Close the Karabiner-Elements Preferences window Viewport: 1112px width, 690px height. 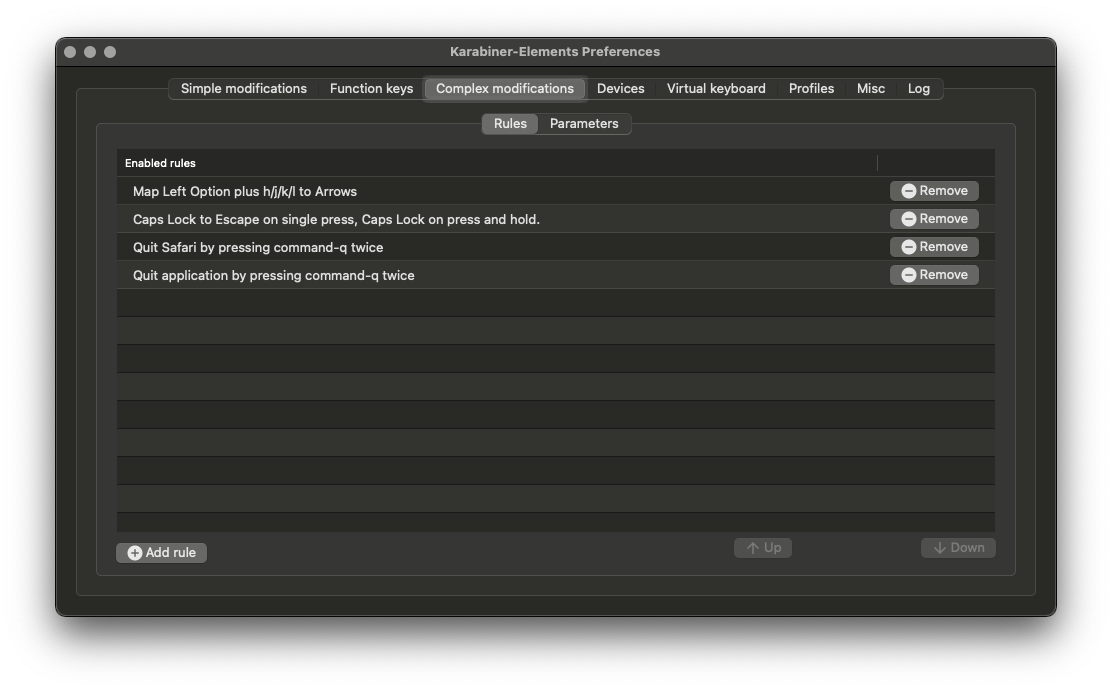(x=70, y=52)
